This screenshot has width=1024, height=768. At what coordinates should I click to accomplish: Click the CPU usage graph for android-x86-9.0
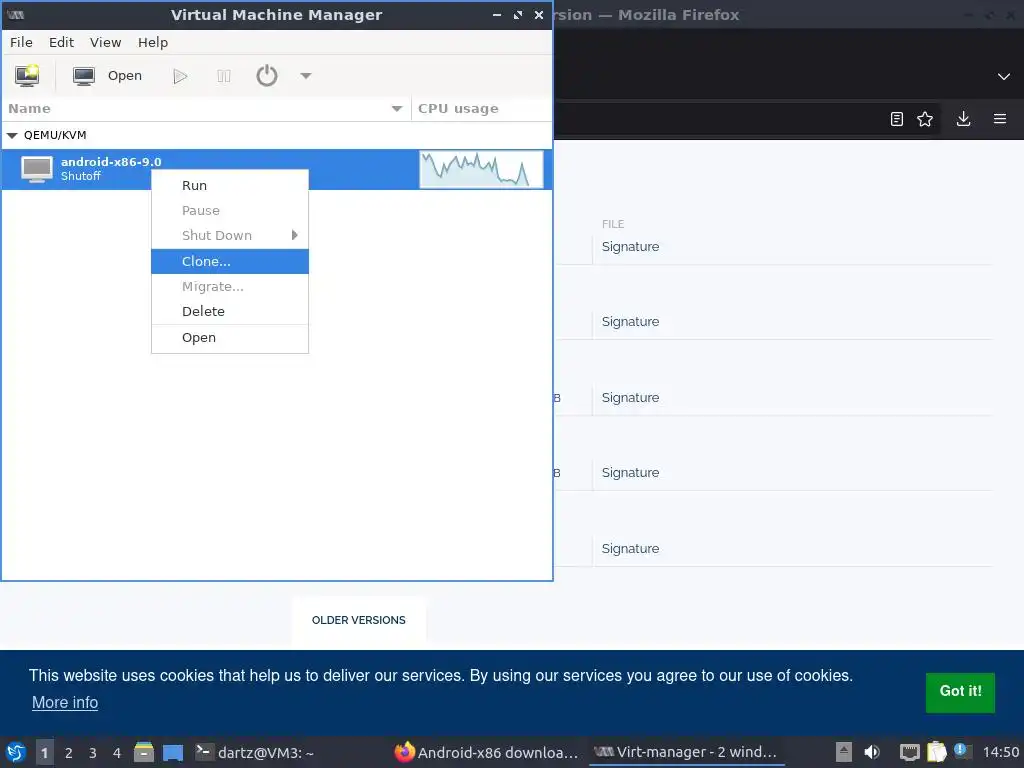481,169
